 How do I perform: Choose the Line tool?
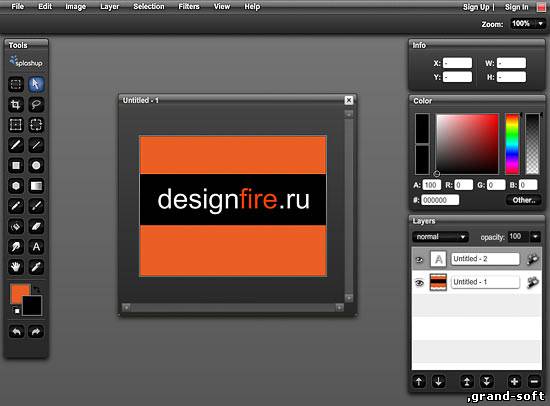(36, 145)
